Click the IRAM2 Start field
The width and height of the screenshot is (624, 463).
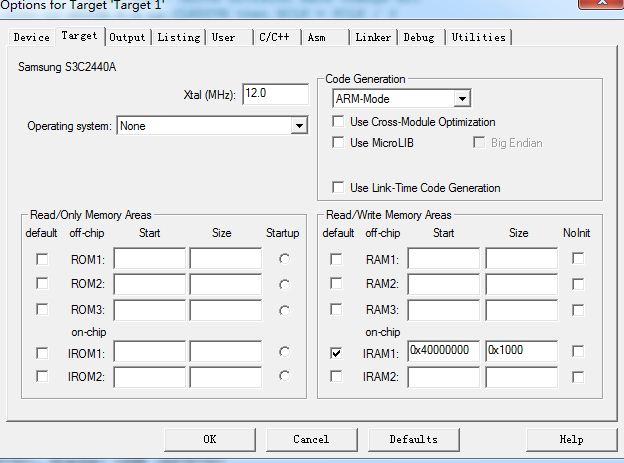[x=444, y=377]
